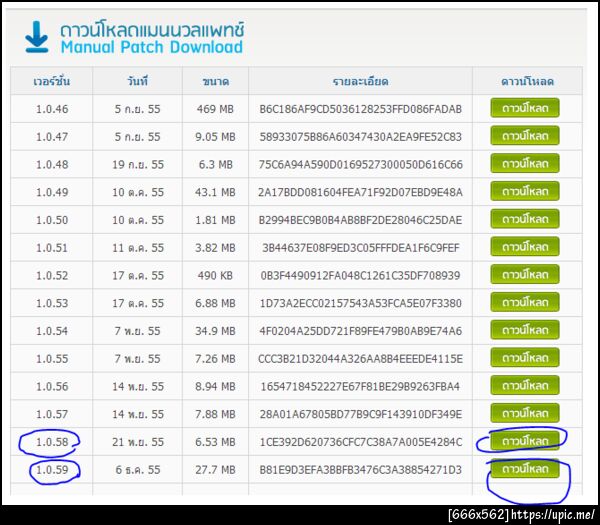This screenshot has width=600, height=525.
Task: Select version cell 1.0.55
Action: pos(52,359)
